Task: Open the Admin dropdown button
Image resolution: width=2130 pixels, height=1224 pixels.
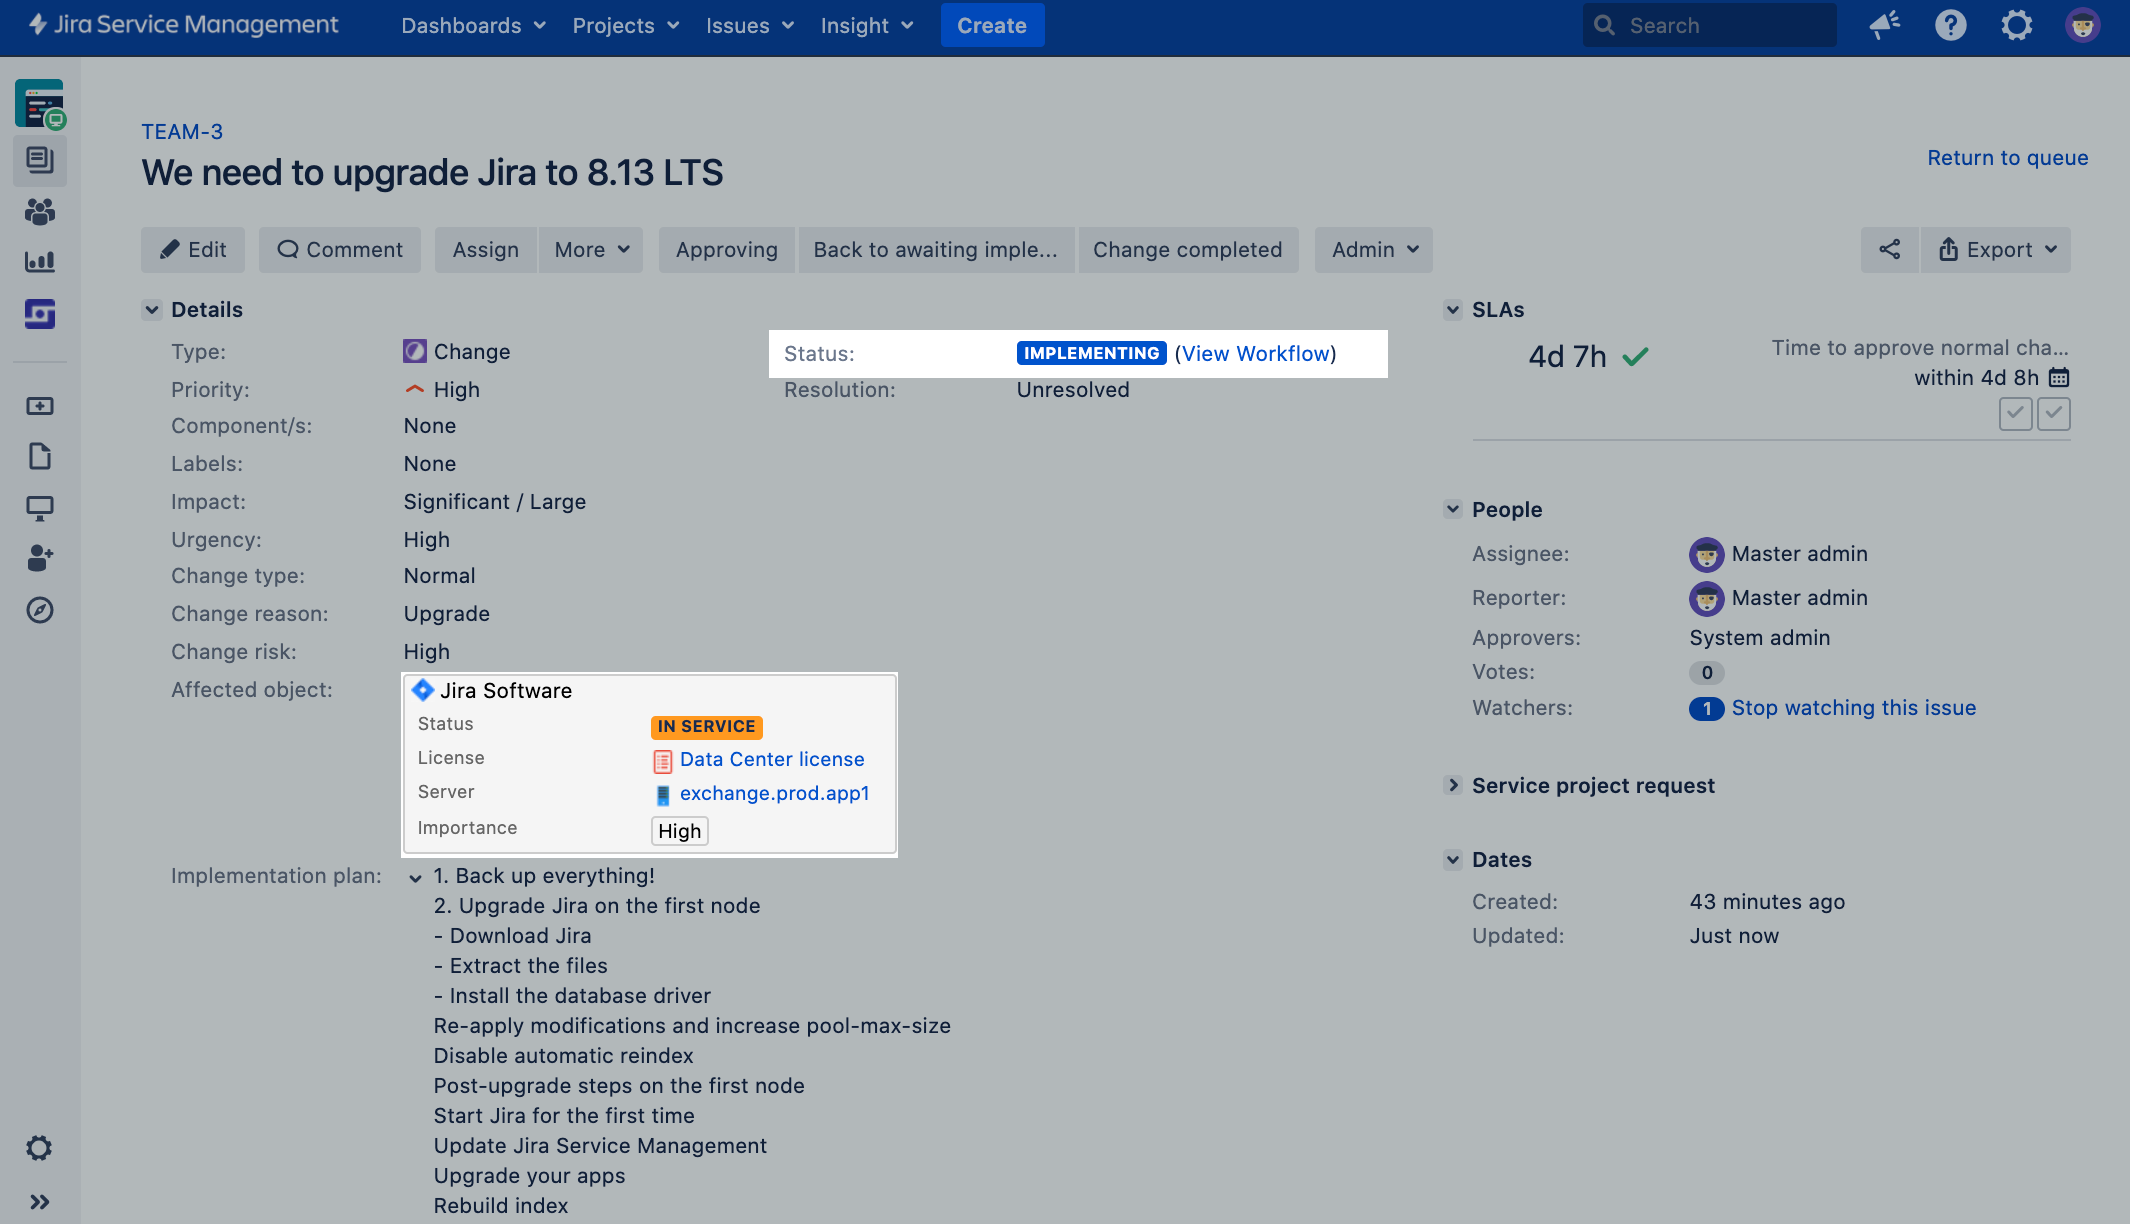Action: pyautogui.click(x=1374, y=250)
